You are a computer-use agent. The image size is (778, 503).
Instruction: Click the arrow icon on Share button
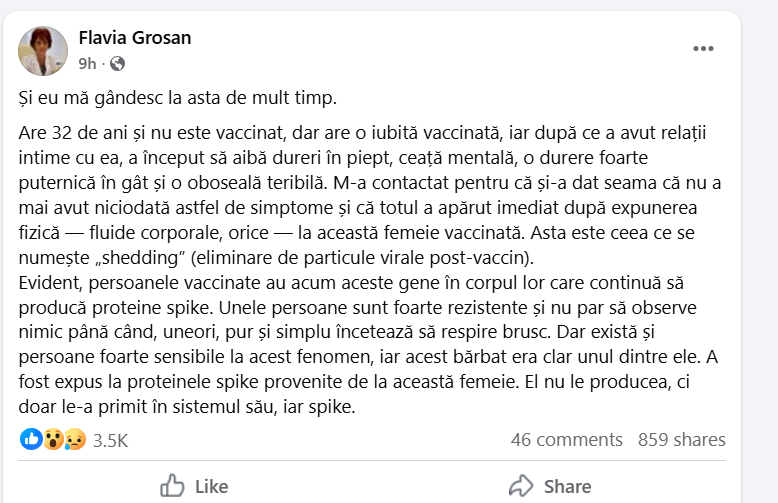click(x=521, y=487)
